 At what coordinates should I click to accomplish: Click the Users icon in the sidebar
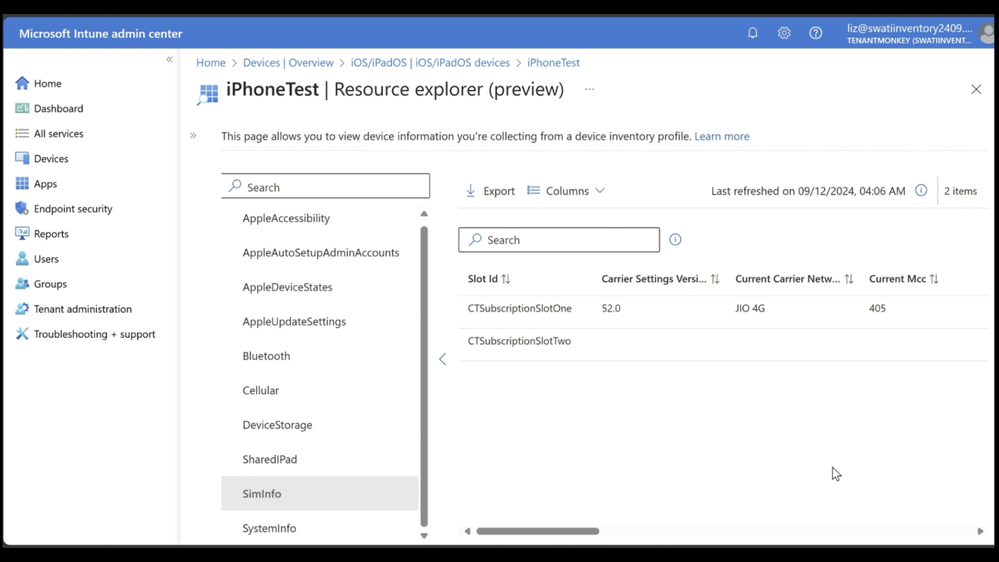22,259
